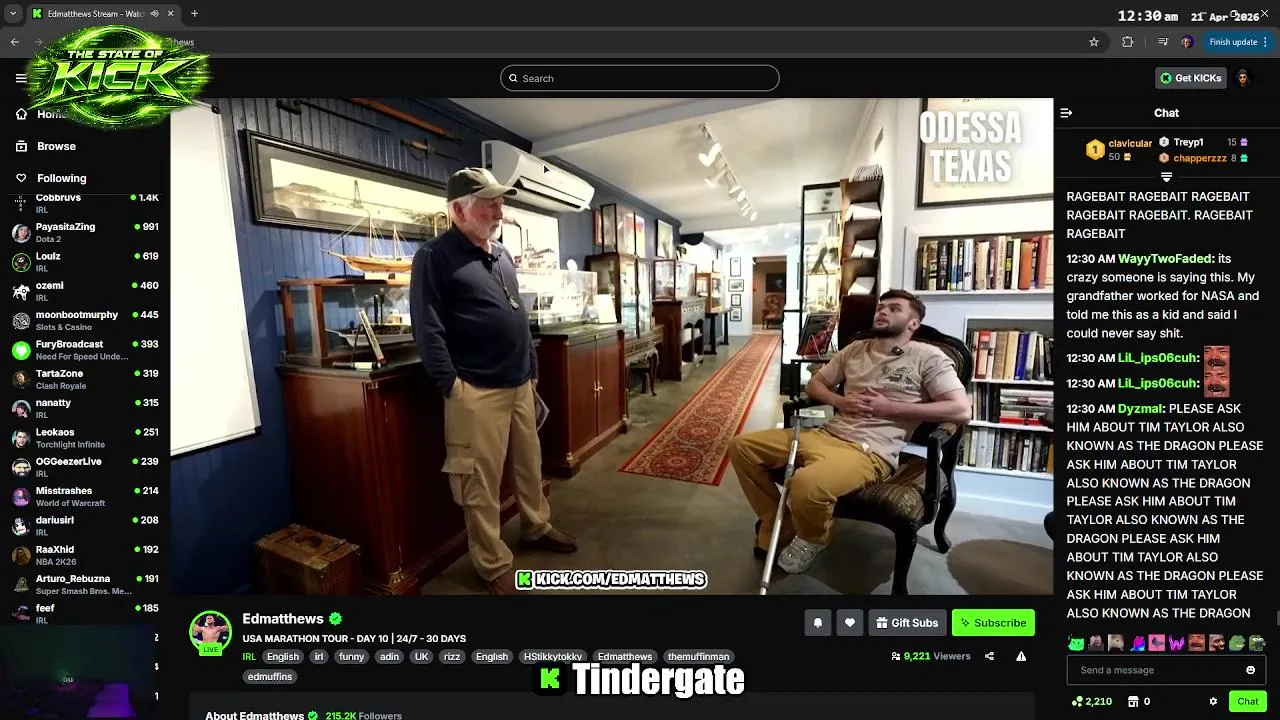Click the Browse sidebar icon
Viewport: 1280px width, 720px height.
tap(21, 146)
